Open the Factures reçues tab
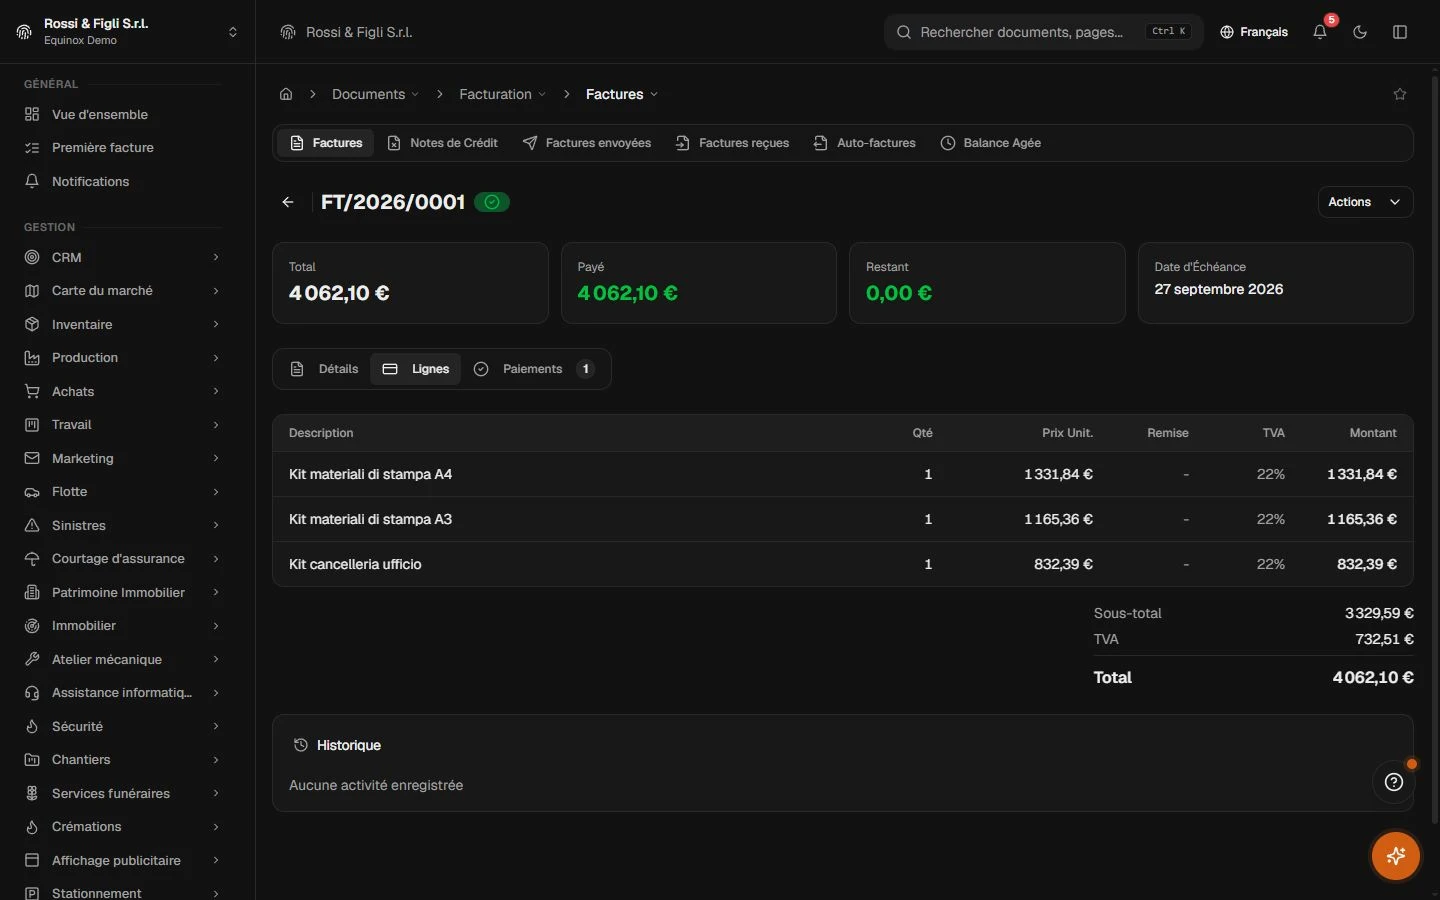1440x900 pixels. (x=733, y=143)
